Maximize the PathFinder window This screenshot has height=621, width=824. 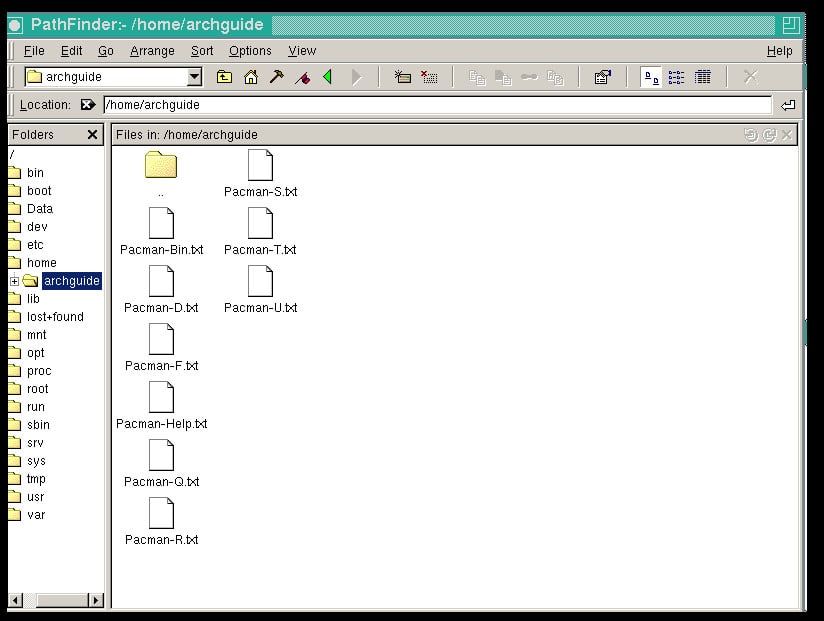(790, 25)
